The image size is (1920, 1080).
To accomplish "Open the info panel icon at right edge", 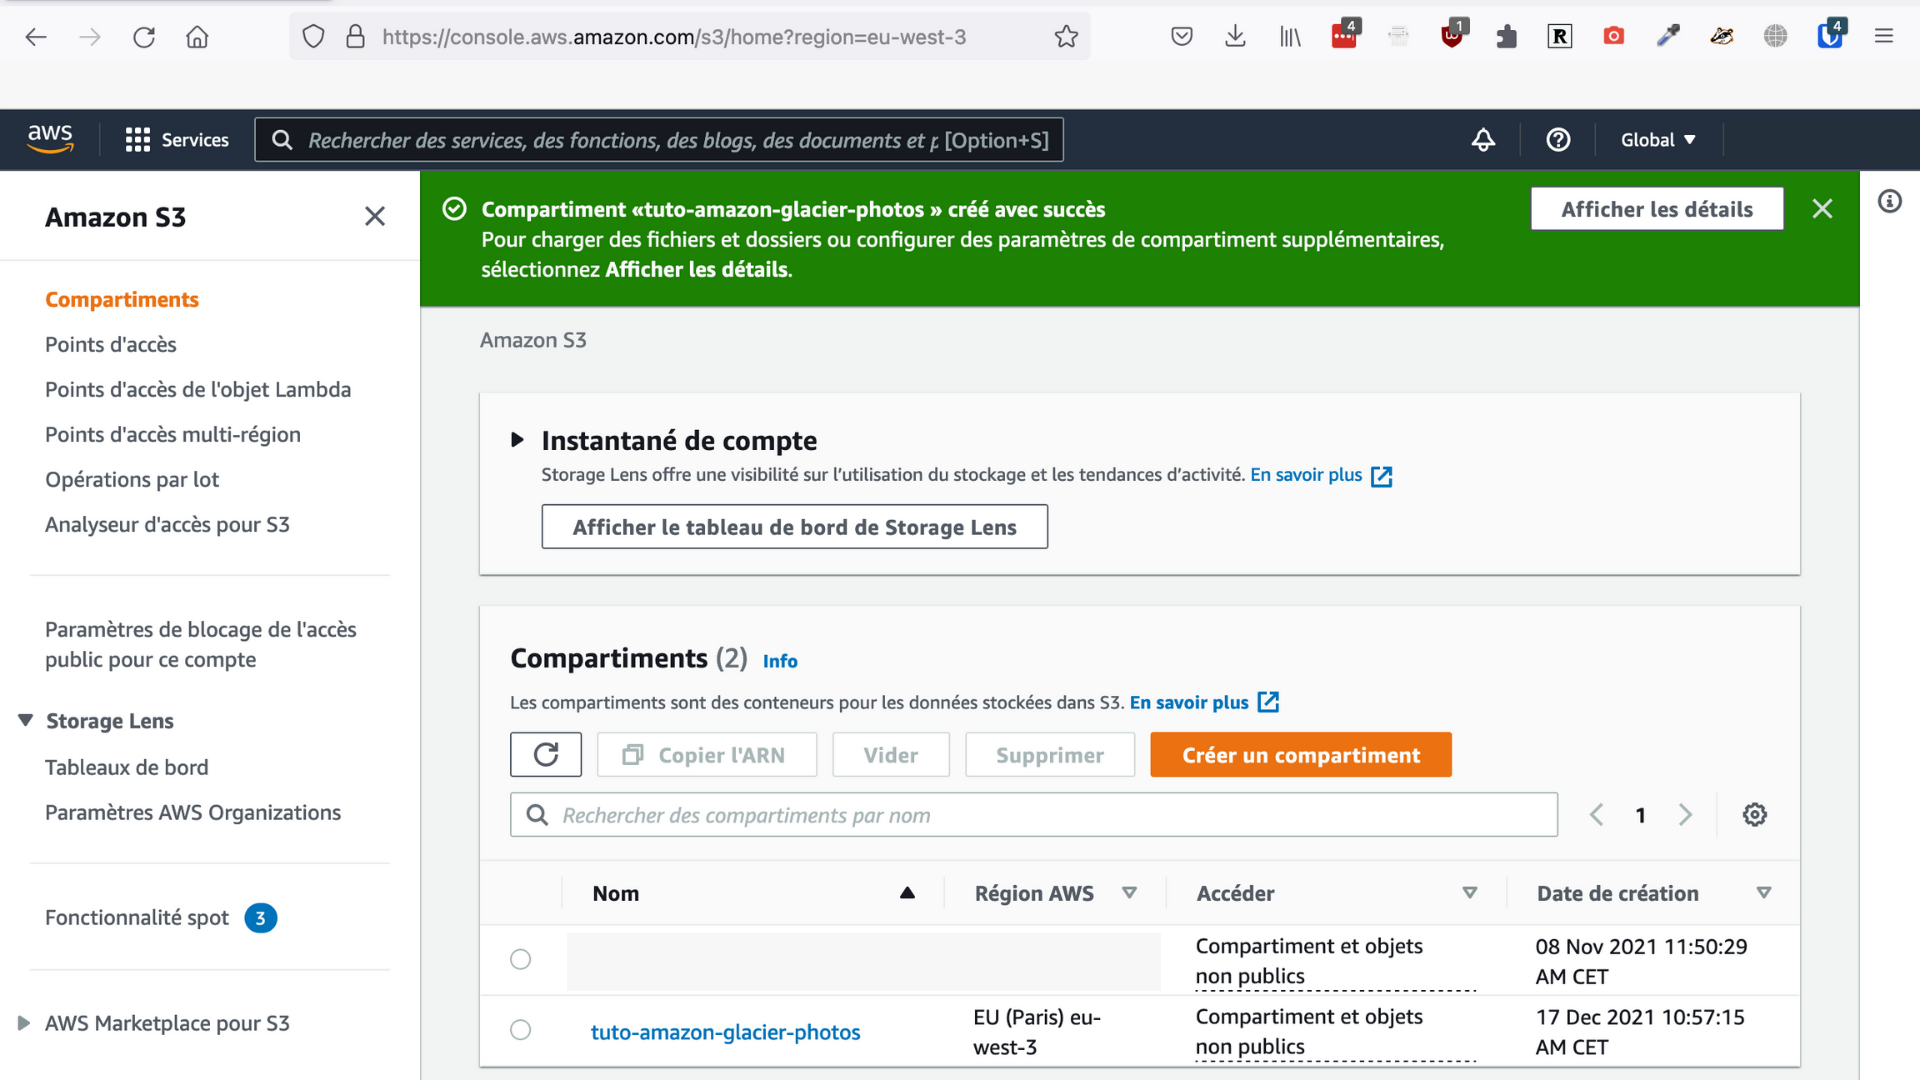I will click(1889, 202).
